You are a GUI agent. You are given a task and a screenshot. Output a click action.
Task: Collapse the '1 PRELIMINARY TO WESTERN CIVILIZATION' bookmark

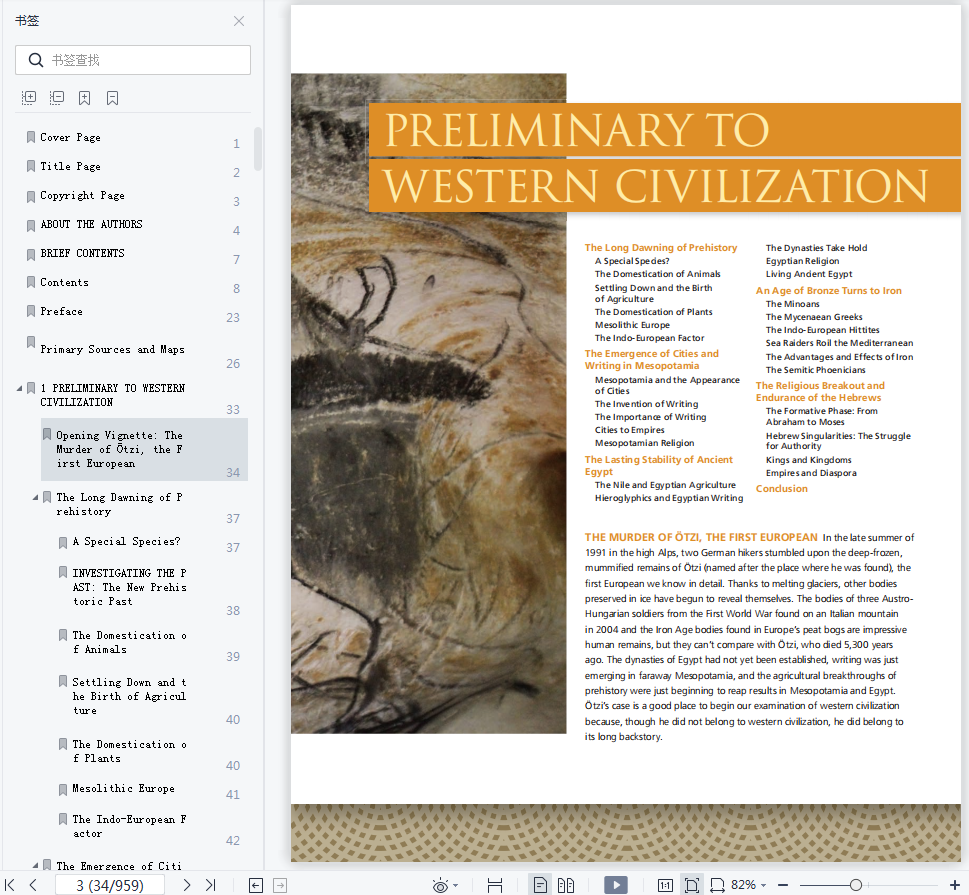pyautogui.click(x=19, y=388)
